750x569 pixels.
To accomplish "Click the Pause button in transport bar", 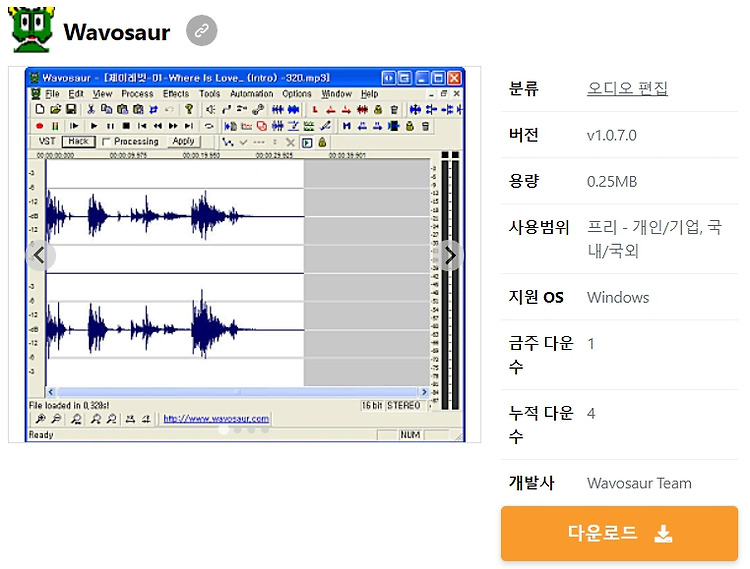I will pos(110,126).
